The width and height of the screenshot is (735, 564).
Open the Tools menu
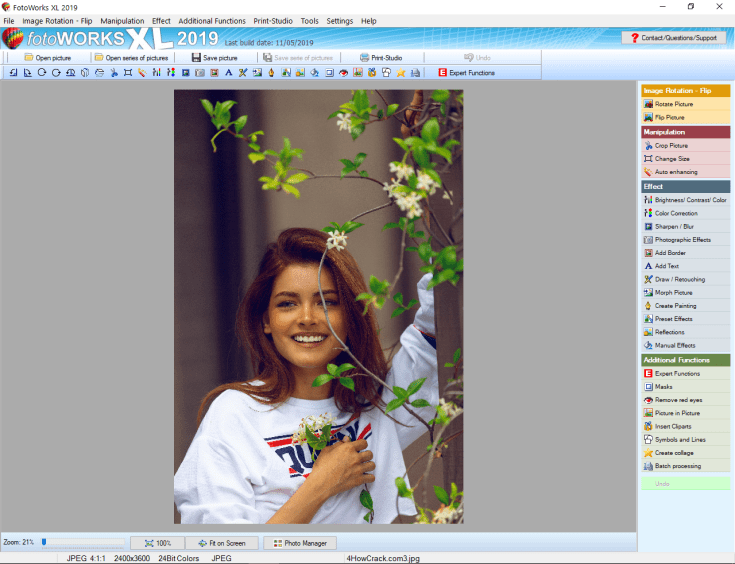(x=309, y=21)
